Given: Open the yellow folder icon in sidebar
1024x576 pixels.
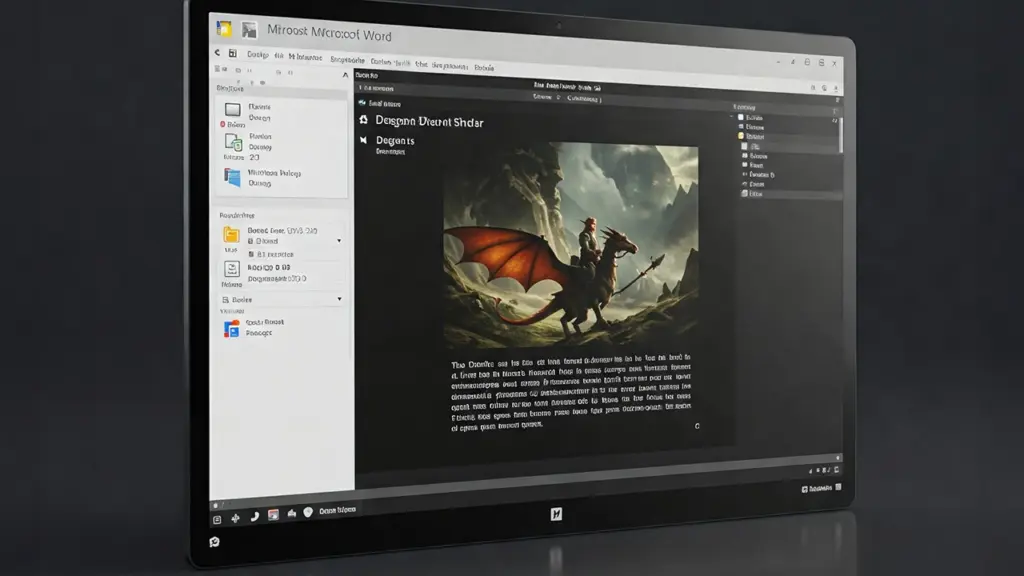Looking at the screenshot, I should [231, 235].
